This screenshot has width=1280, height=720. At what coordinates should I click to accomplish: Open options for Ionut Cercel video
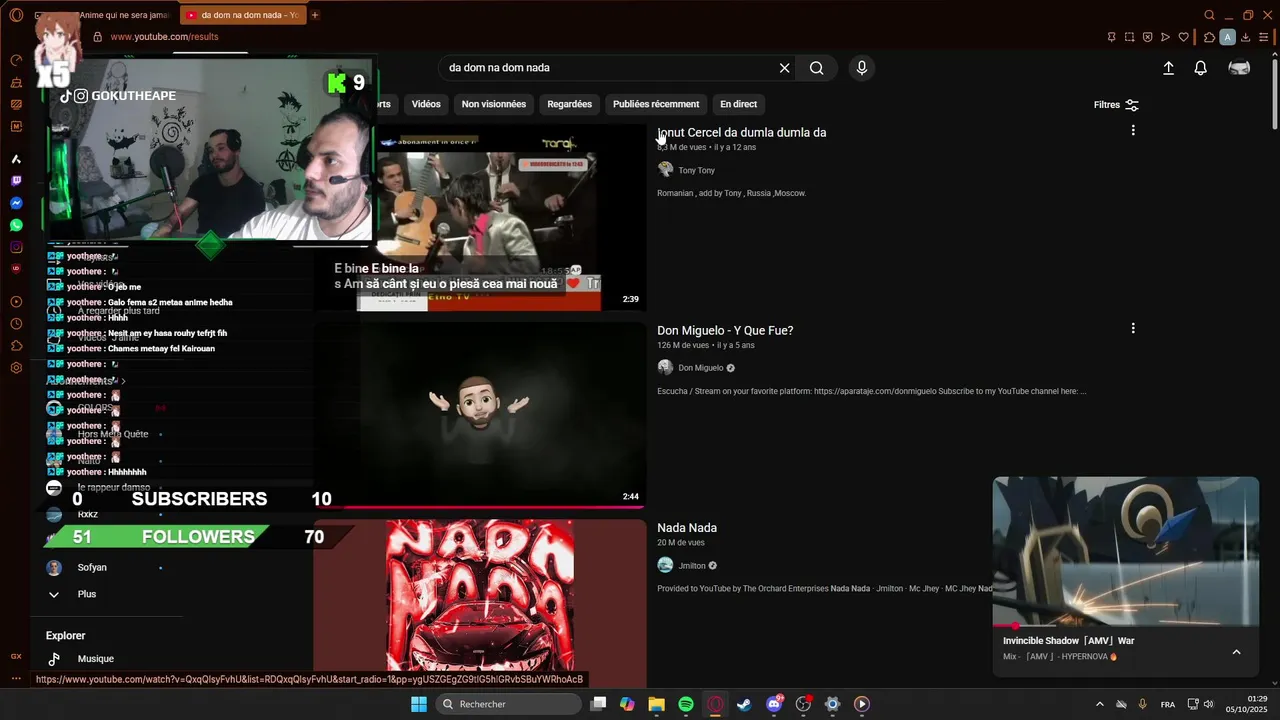(x=1133, y=130)
